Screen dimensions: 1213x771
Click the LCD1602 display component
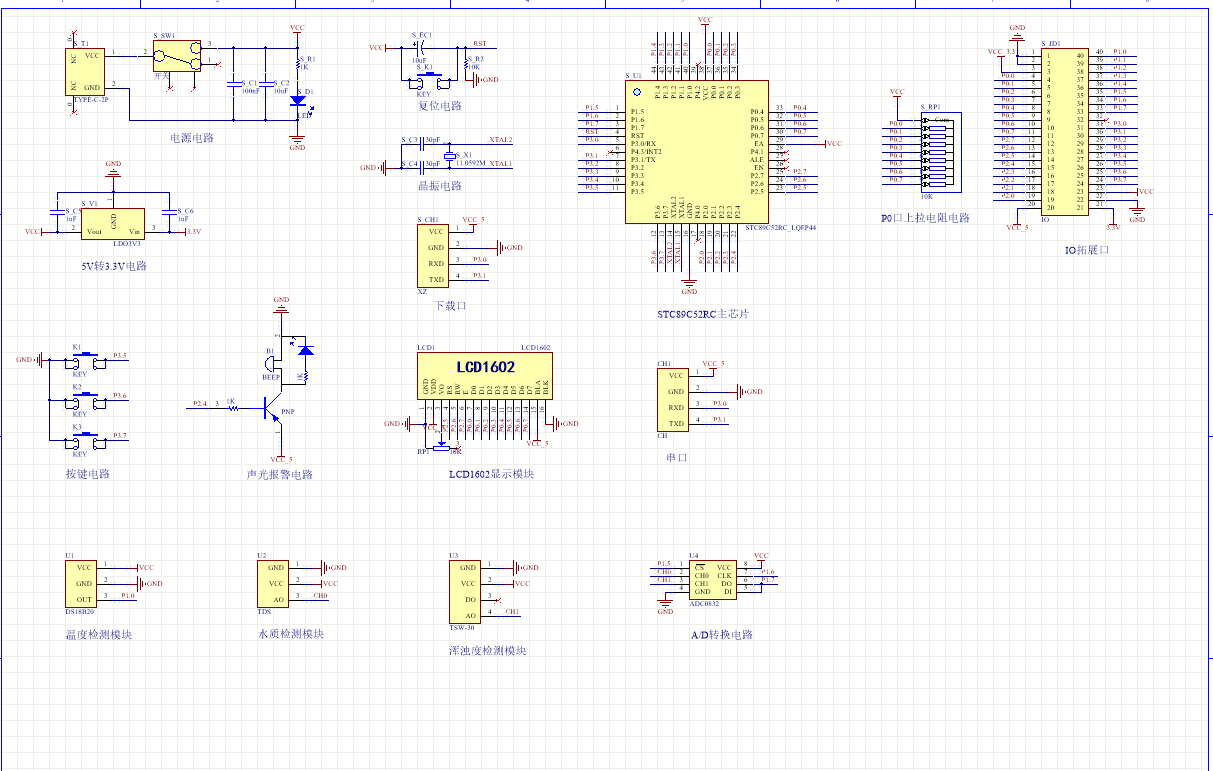tap(485, 375)
